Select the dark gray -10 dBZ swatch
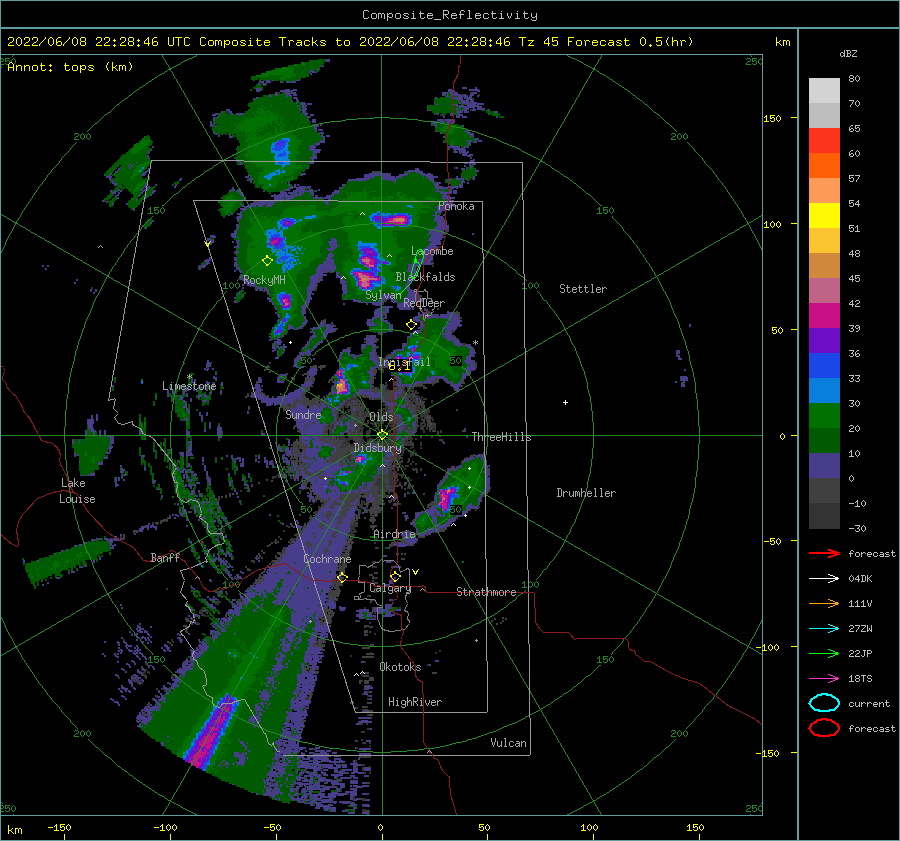The image size is (900, 841). [824, 516]
